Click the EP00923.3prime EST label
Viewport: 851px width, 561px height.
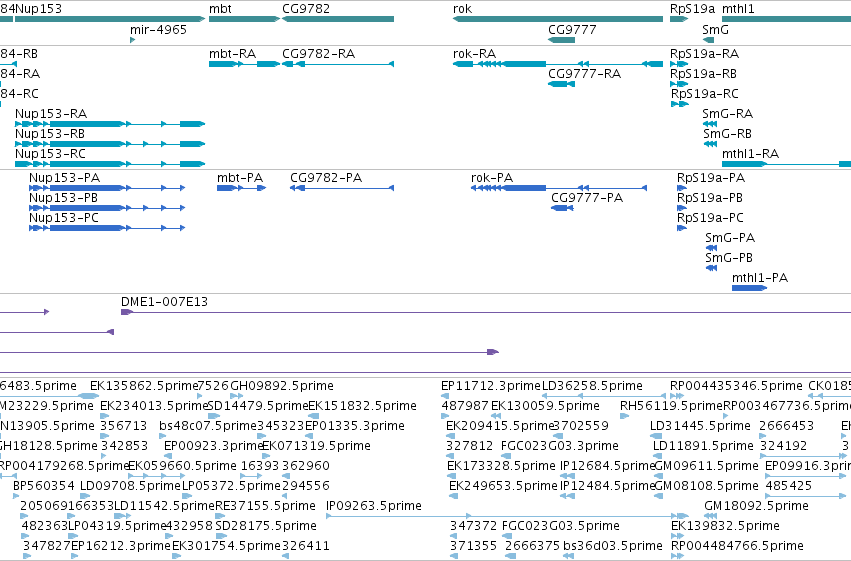(214, 447)
